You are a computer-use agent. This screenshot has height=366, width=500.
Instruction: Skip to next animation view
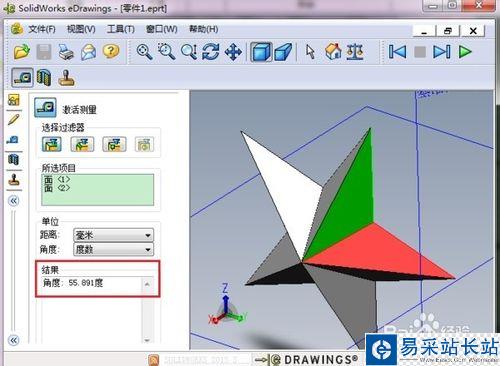coord(442,52)
